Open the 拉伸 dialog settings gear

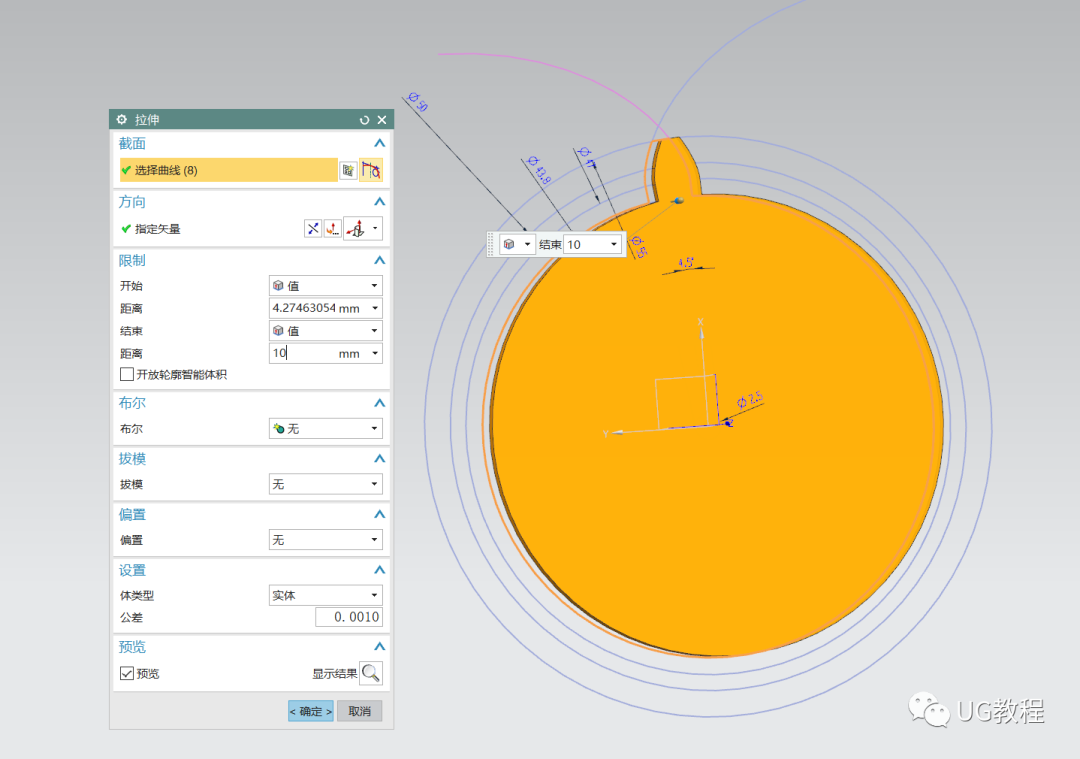[122, 119]
